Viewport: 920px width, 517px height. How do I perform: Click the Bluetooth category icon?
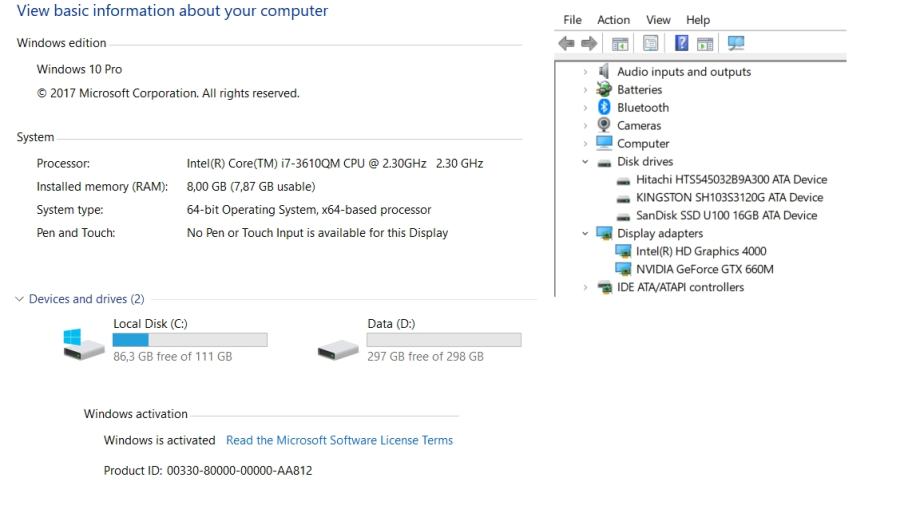tap(604, 107)
